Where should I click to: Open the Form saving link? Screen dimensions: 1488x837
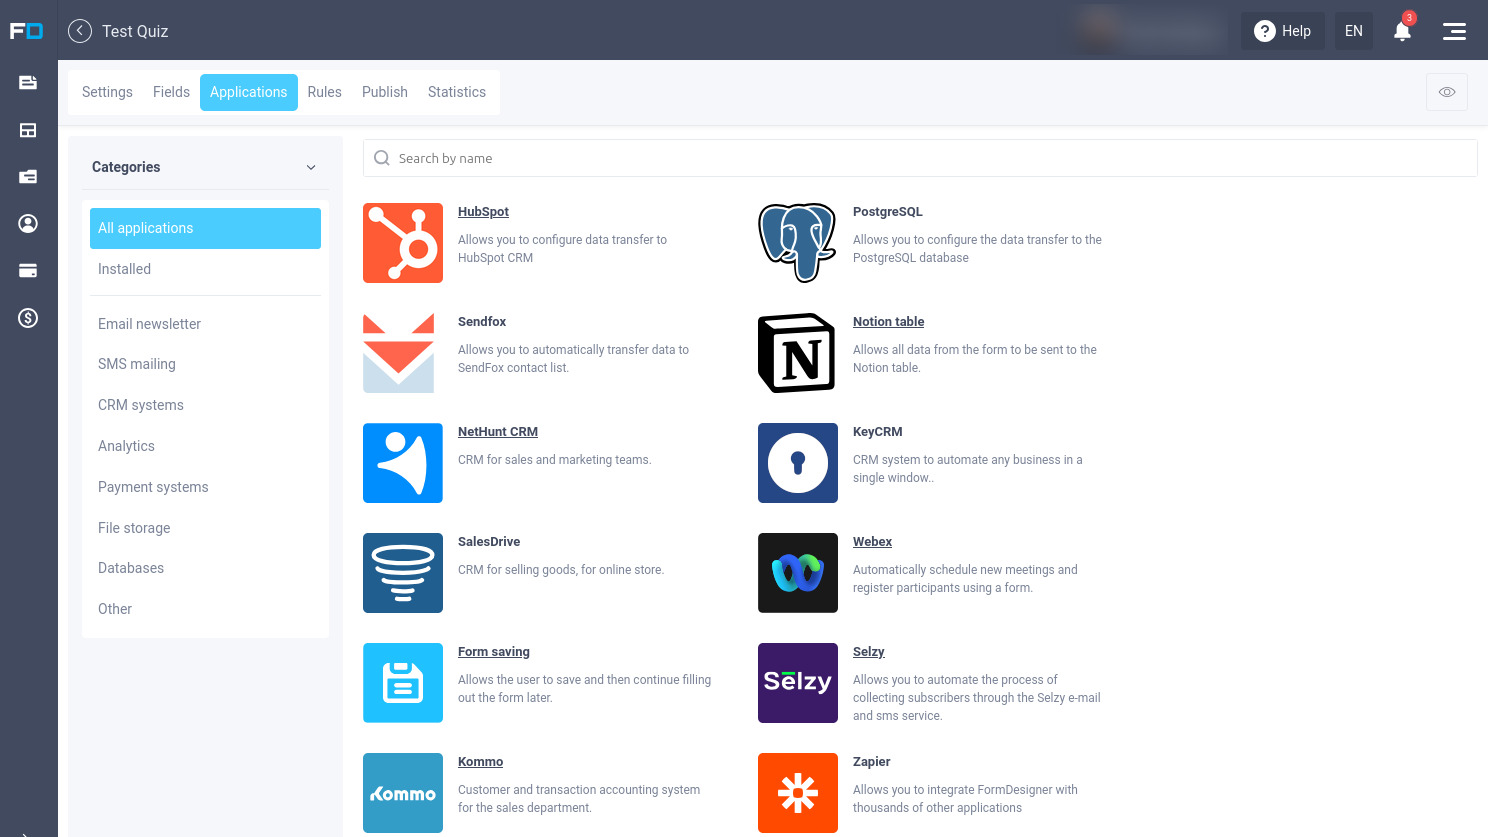coord(494,652)
